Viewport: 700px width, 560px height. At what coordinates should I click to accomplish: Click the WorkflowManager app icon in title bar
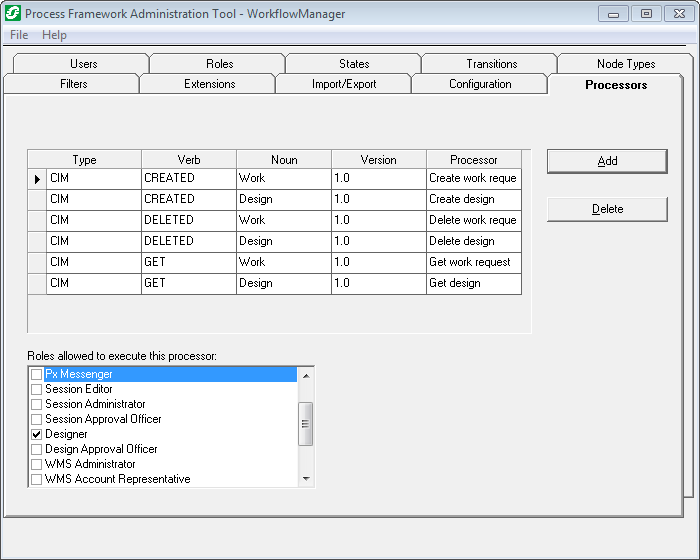pos(13,13)
